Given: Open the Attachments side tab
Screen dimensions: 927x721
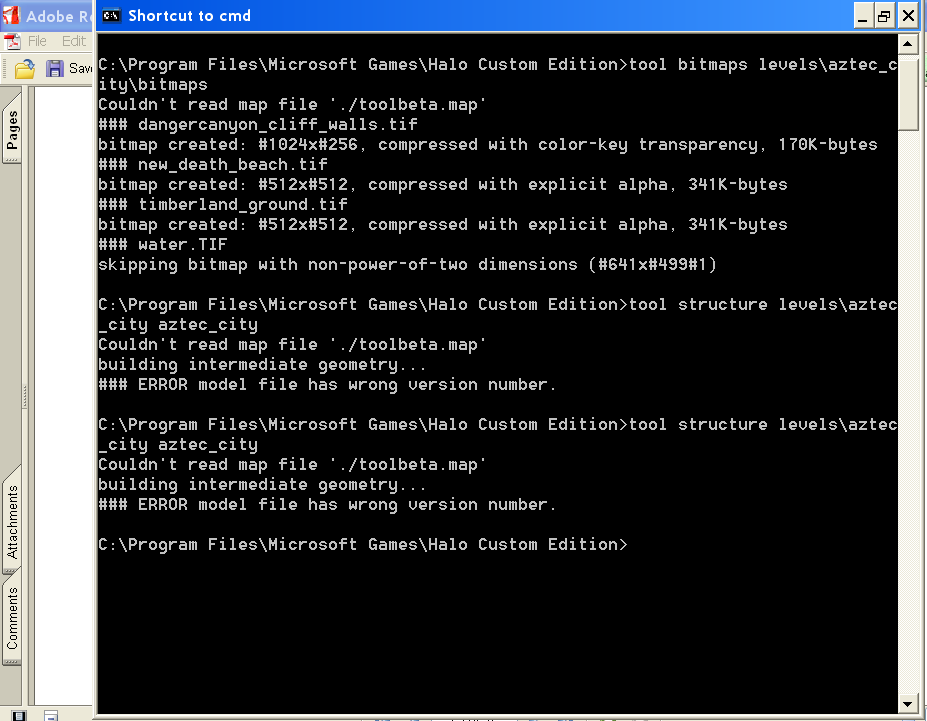Looking at the screenshot, I should point(12,522).
